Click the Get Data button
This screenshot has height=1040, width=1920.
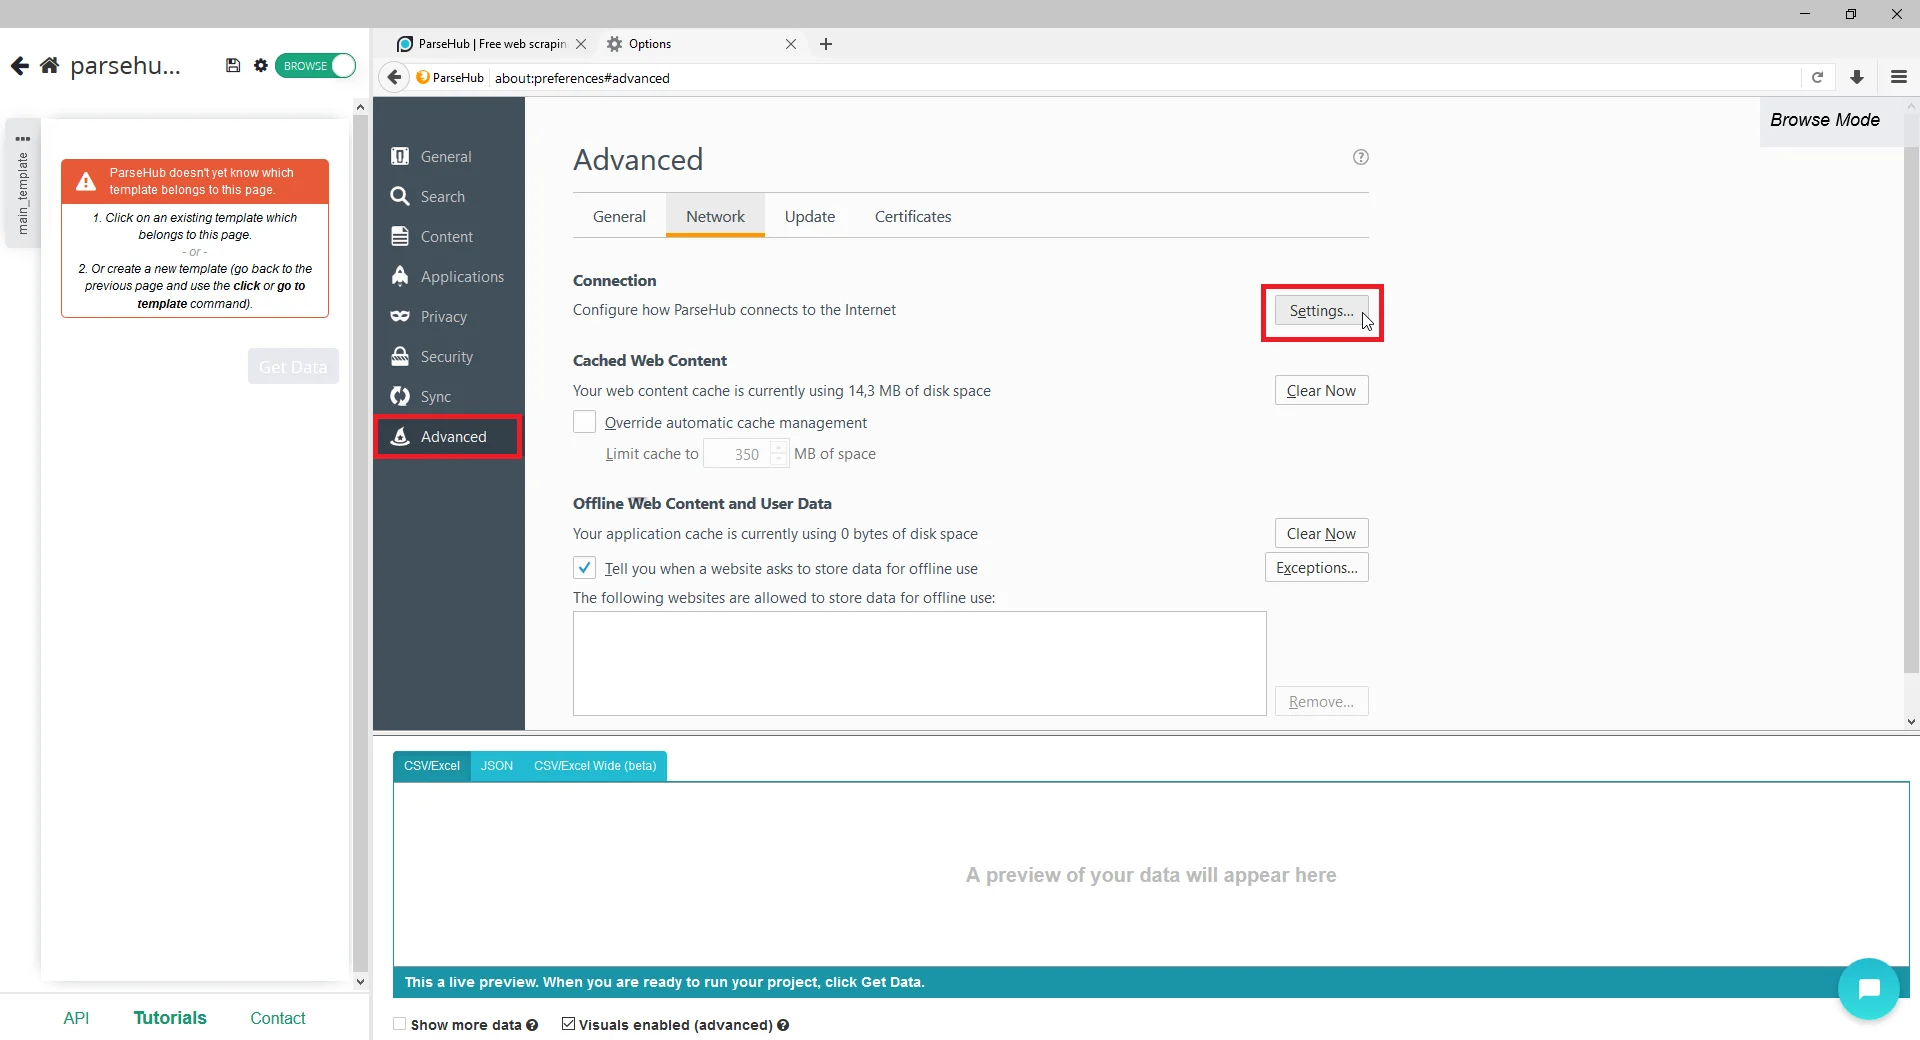(x=293, y=367)
